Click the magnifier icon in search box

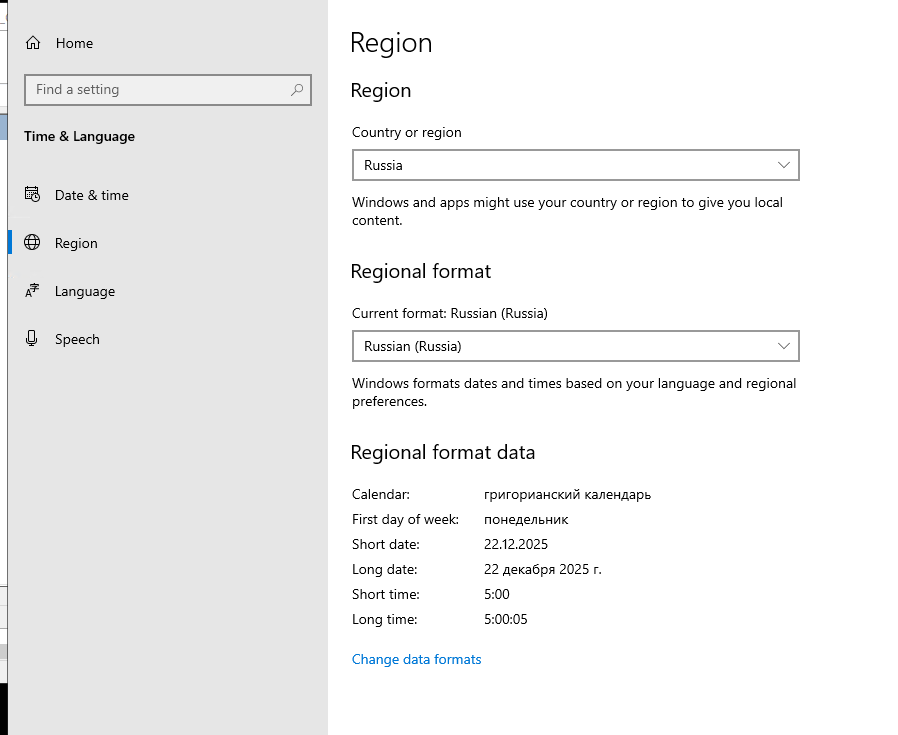pos(297,90)
